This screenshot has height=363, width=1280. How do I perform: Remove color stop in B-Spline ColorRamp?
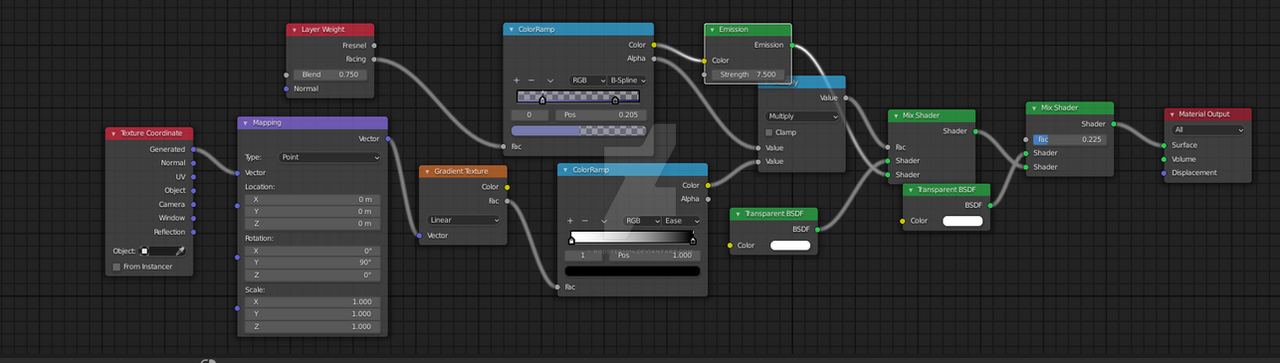tap(532, 80)
